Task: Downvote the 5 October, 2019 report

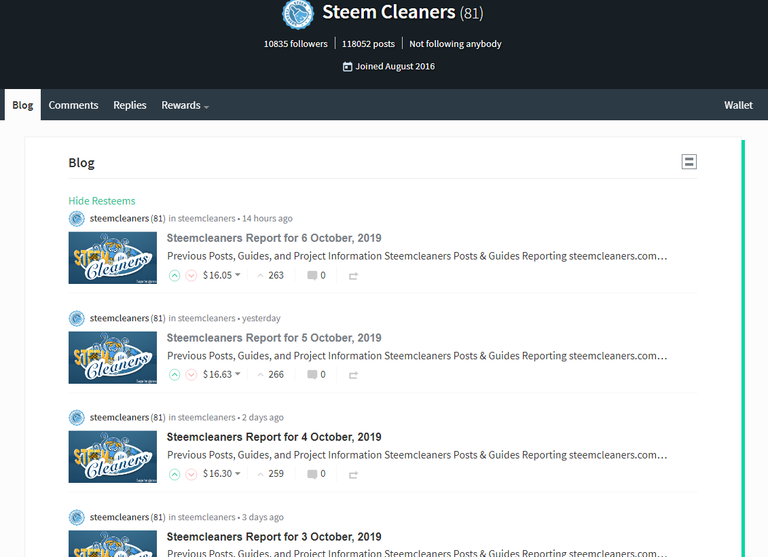Action: tap(191, 375)
